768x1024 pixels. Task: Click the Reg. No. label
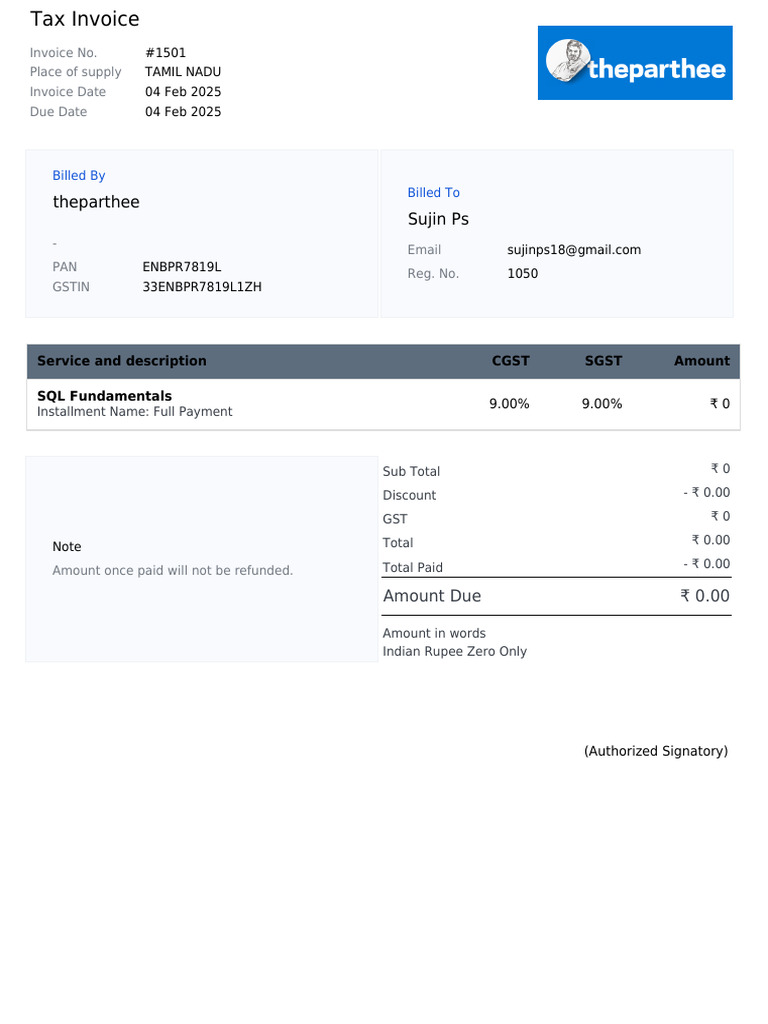point(434,274)
